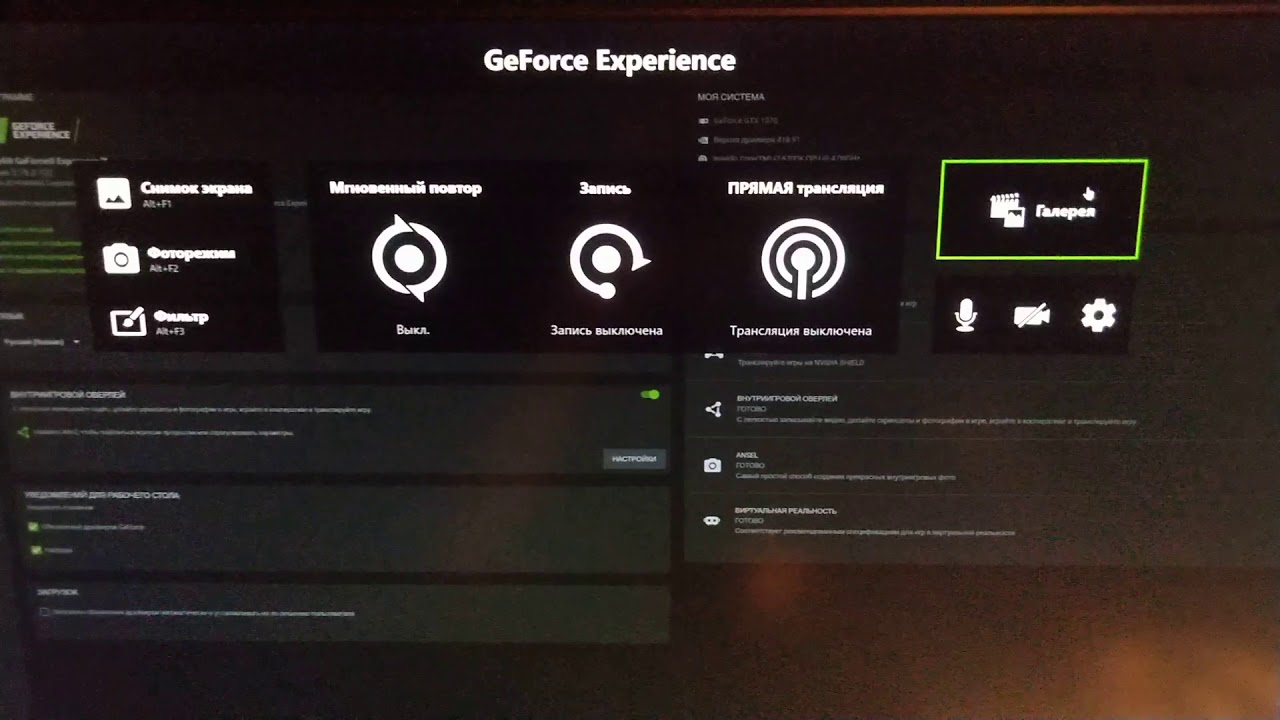Expand the Русский language dropdown
This screenshot has width=1280, height=720.
tap(41, 342)
